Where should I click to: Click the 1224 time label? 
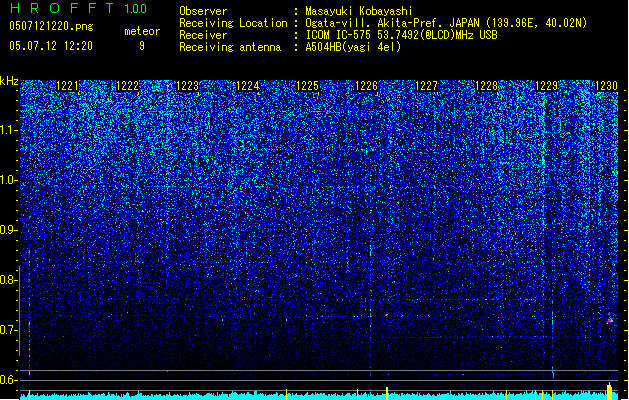click(x=248, y=86)
